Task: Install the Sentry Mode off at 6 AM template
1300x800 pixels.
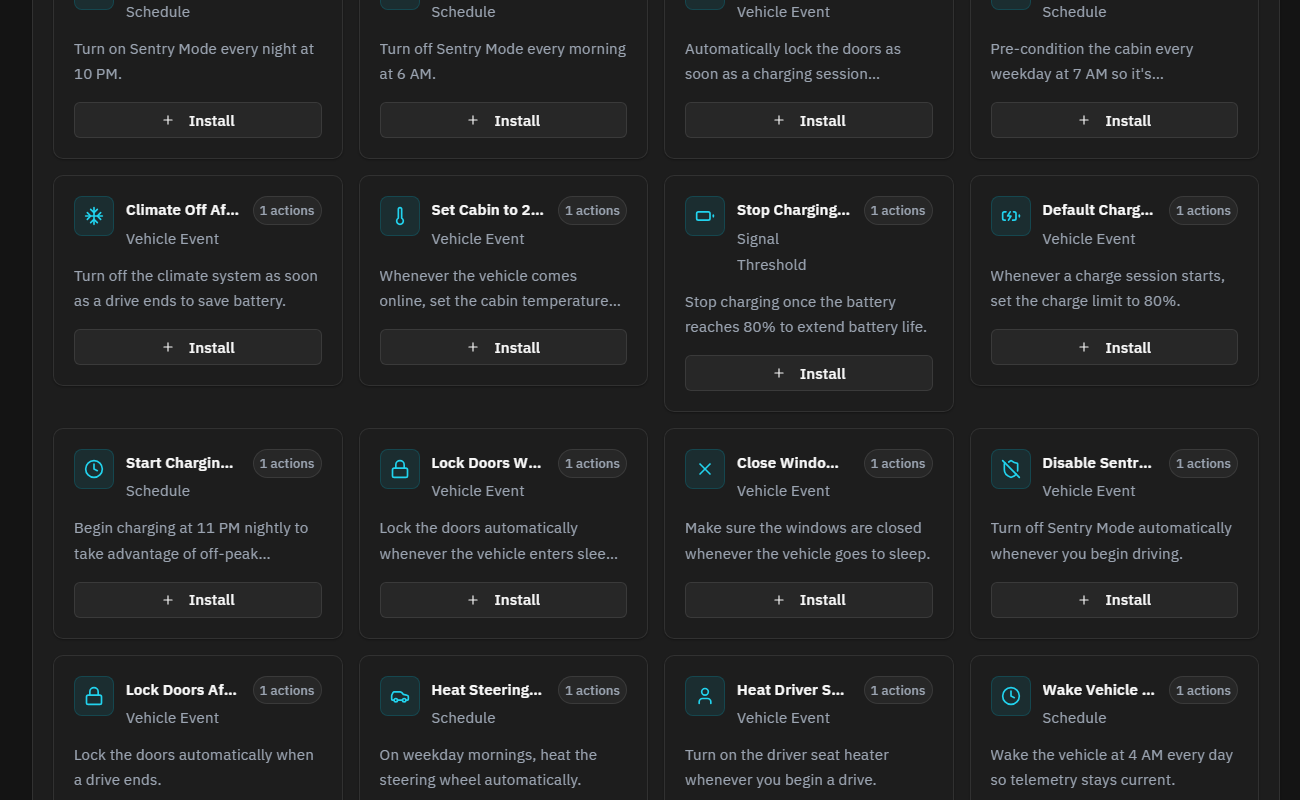Action: point(503,120)
